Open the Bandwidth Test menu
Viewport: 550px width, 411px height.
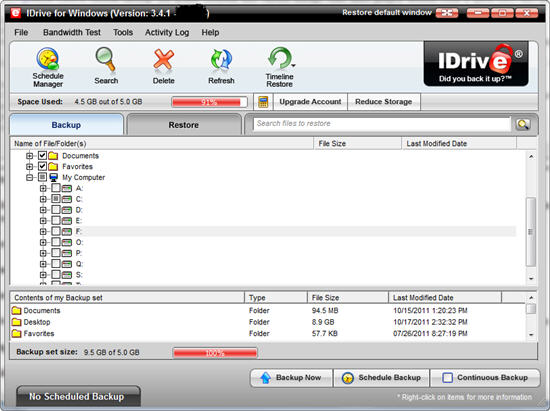click(72, 32)
